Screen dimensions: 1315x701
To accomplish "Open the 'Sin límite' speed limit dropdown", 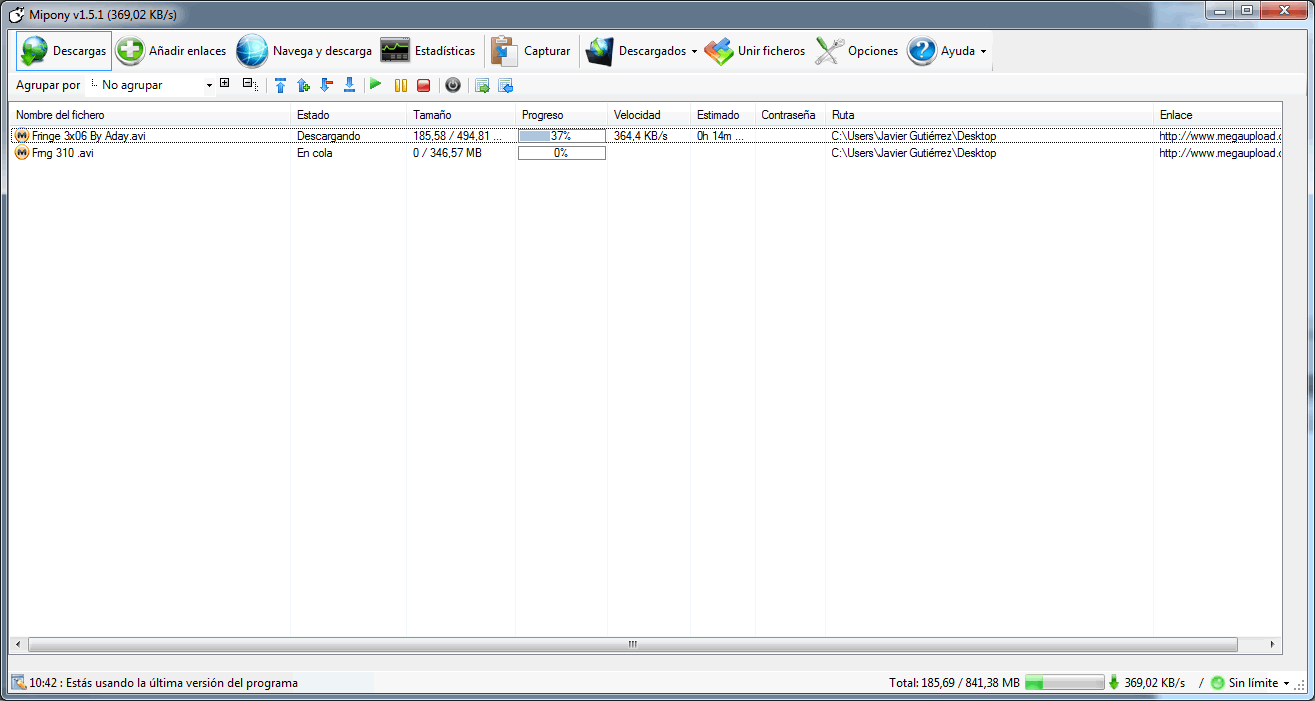I will click(1258, 683).
